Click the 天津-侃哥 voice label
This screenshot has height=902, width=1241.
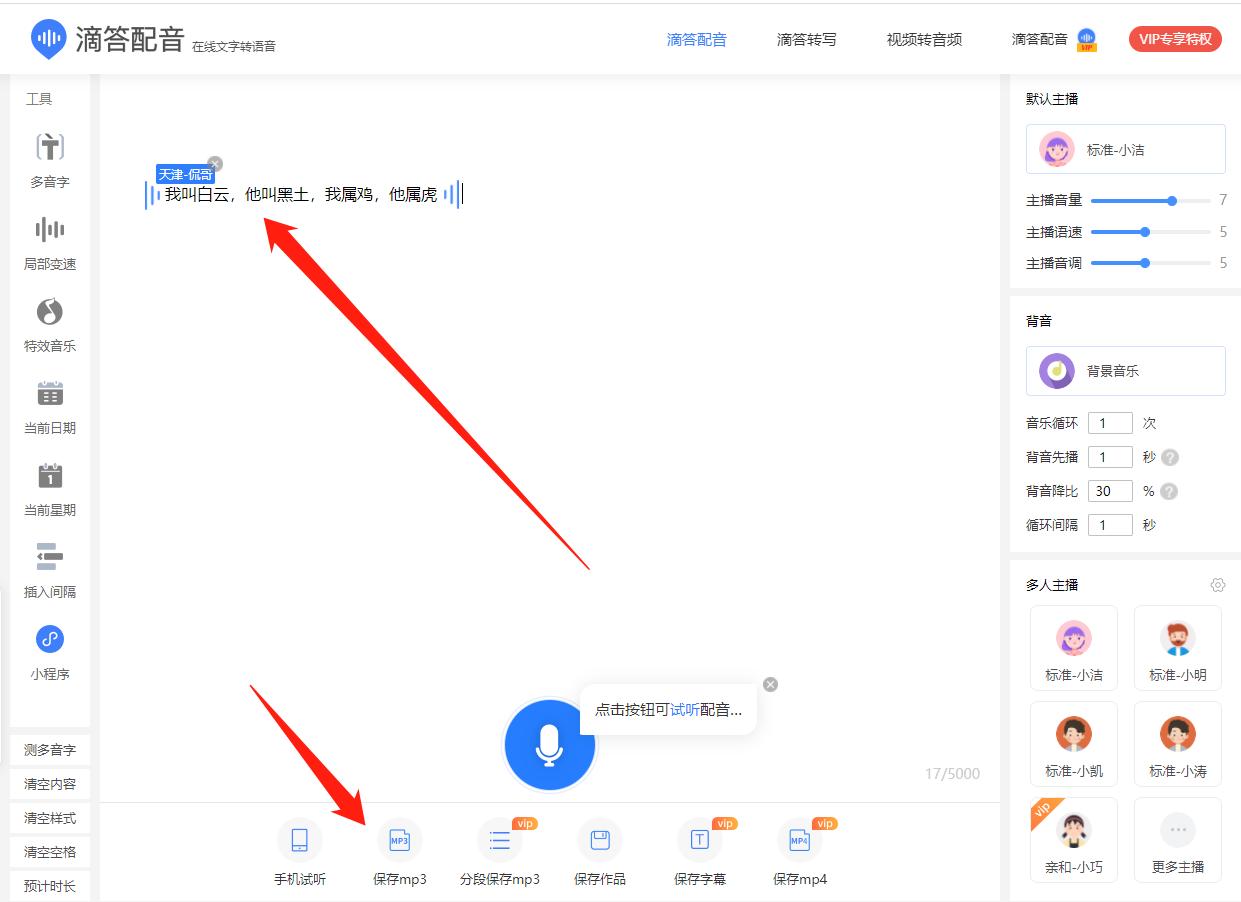coord(185,175)
